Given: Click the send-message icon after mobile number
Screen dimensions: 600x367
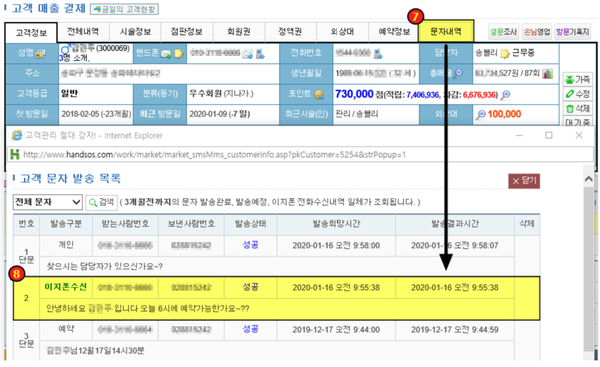Looking at the screenshot, I should click(x=248, y=54).
